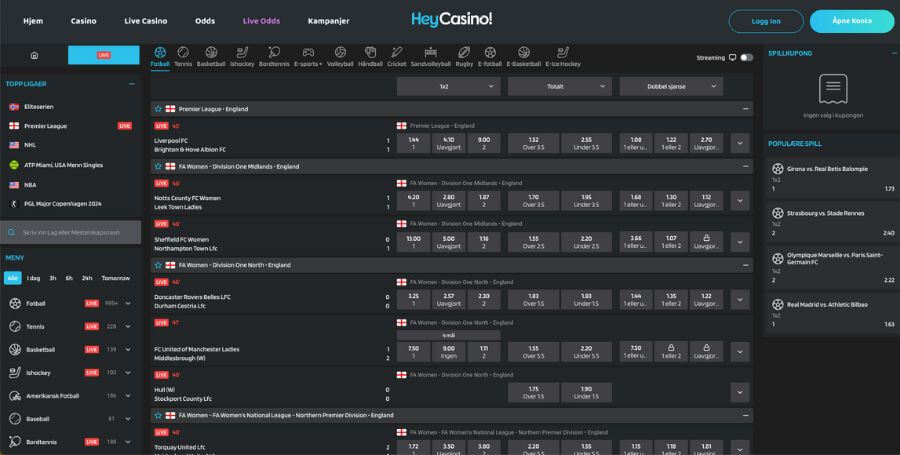Expand more markets for Liverpool FC match

tap(740, 143)
